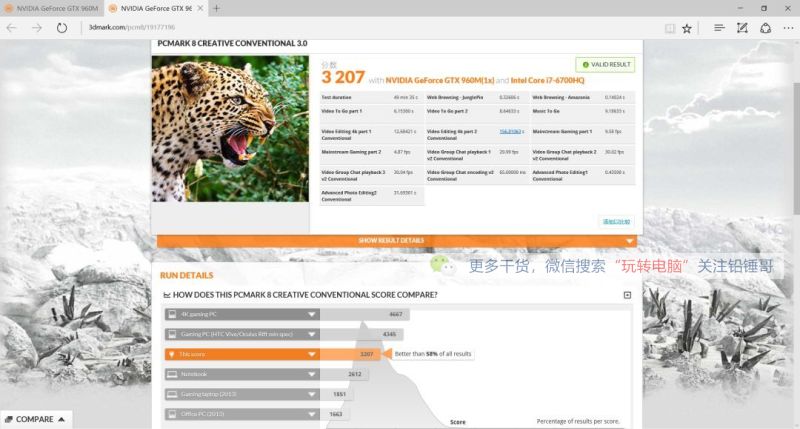
Task: Open Reading view from the address bar
Action: 669,28
